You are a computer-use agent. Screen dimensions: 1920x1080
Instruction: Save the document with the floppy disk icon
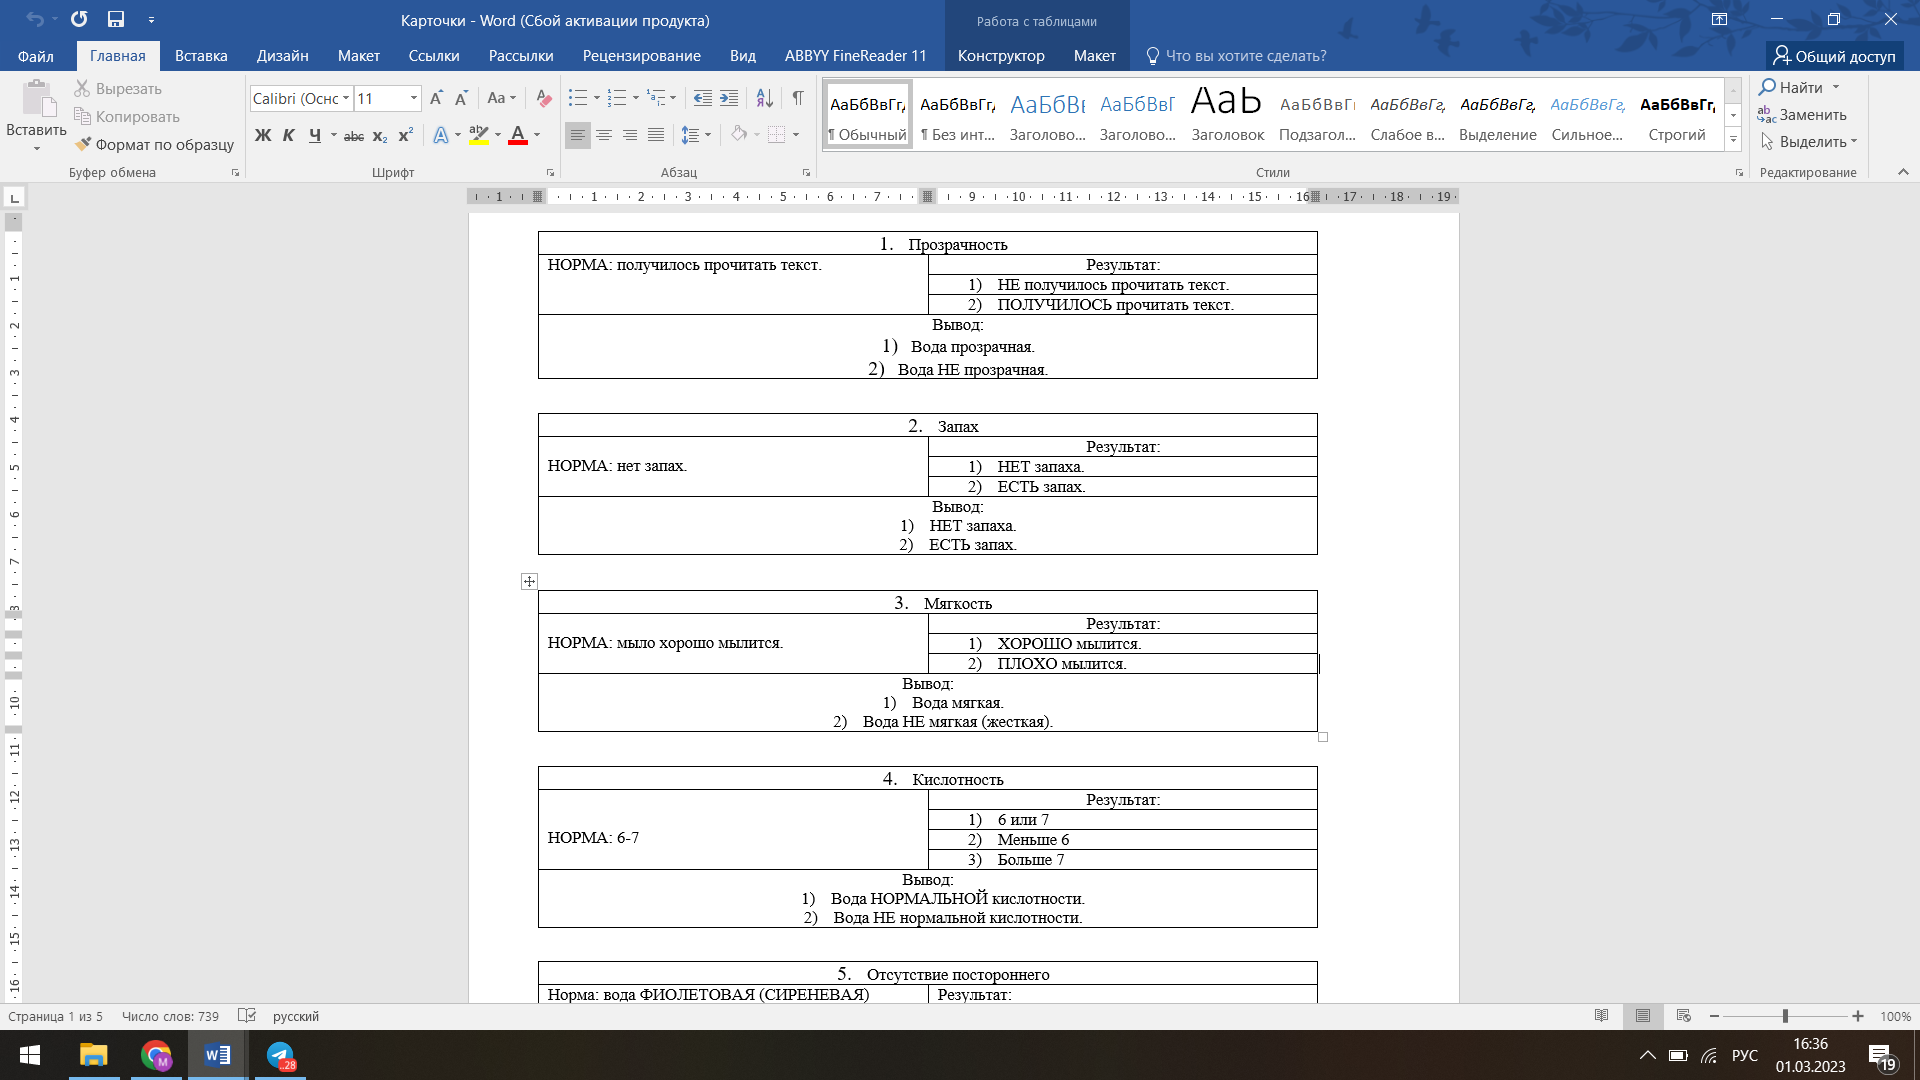point(116,19)
